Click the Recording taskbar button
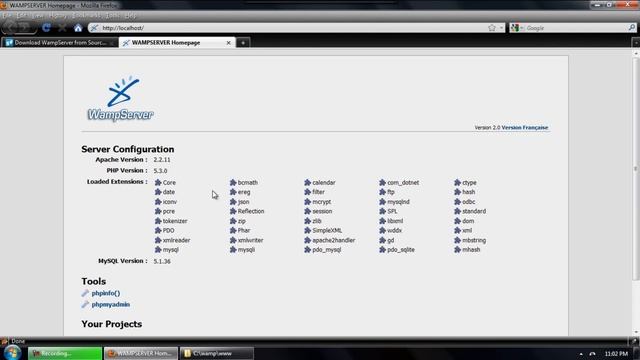 point(65,353)
